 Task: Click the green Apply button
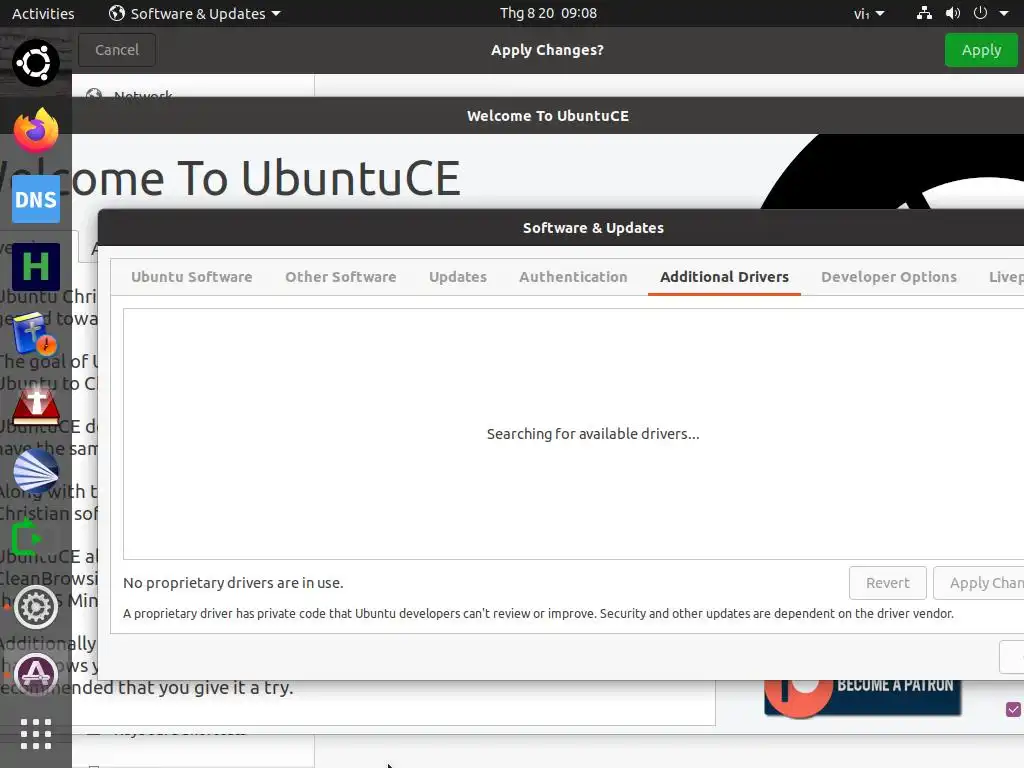pos(981,50)
